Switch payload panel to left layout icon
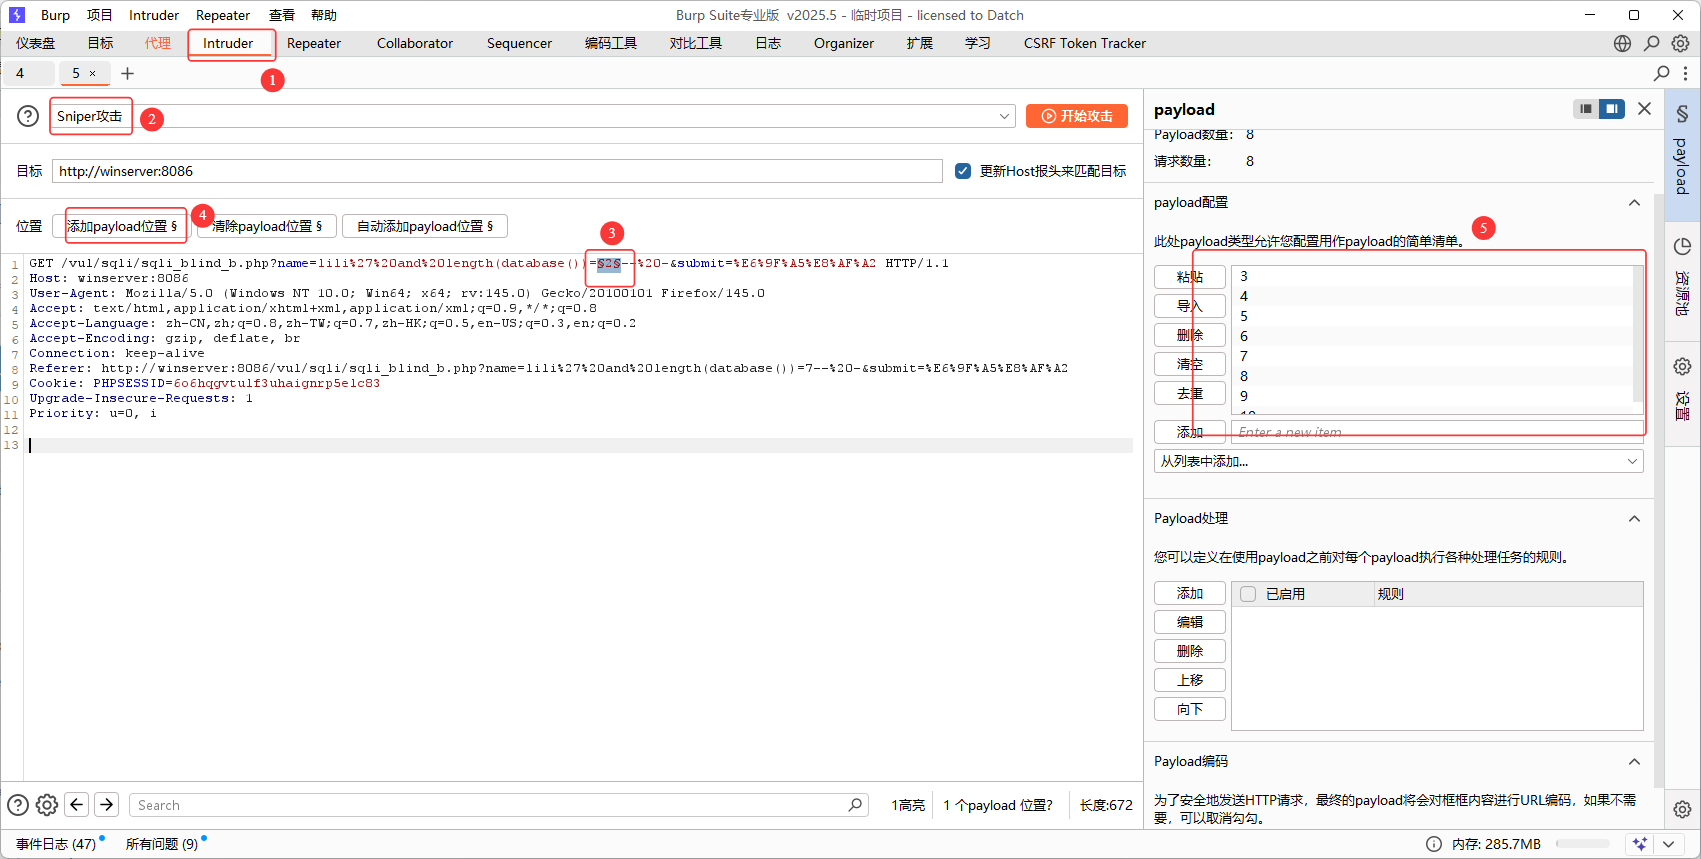1701x859 pixels. pos(1585,108)
